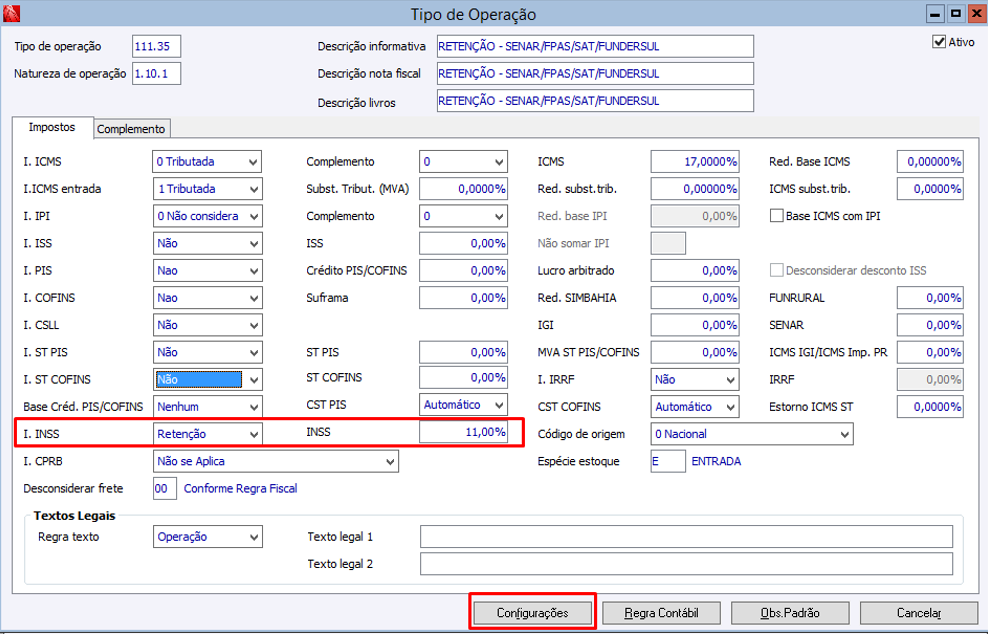Click the Texto legal 2 field
988x635 pixels.
point(686,564)
